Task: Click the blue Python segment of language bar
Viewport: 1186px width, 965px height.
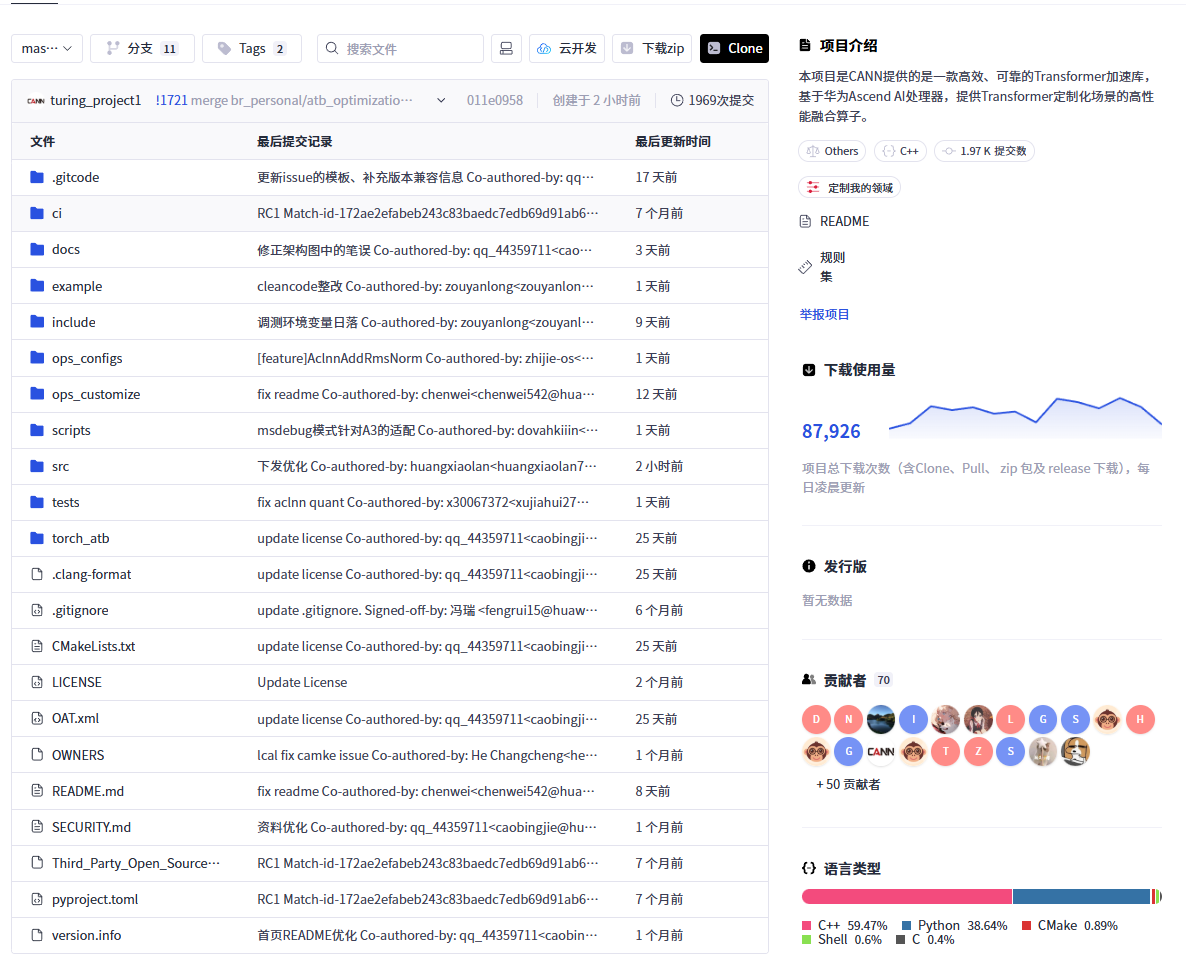Action: coord(1082,896)
